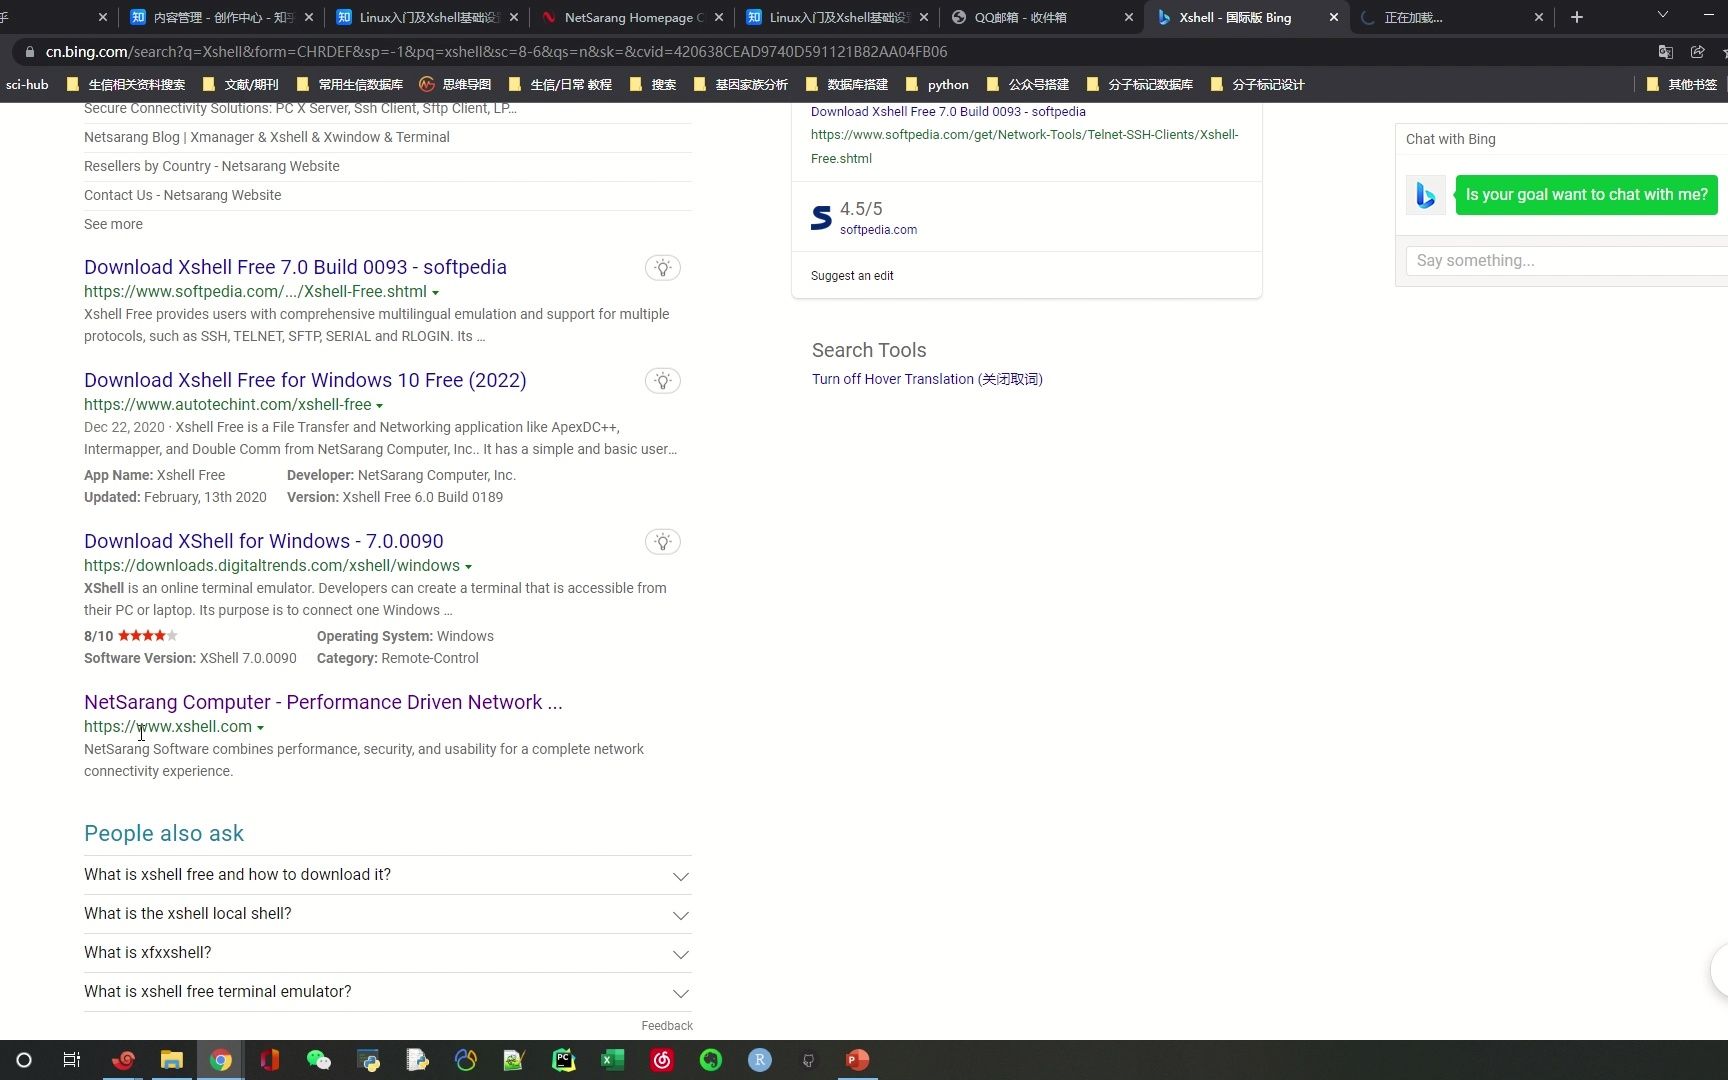Open dropdown arrow next to digitaltrends URL
1728x1080 pixels.
tap(468, 567)
